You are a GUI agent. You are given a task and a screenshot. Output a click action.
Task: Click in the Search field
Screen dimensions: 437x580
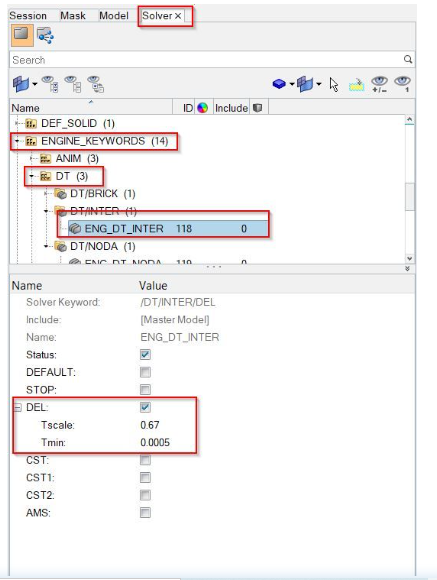[x=206, y=60]
